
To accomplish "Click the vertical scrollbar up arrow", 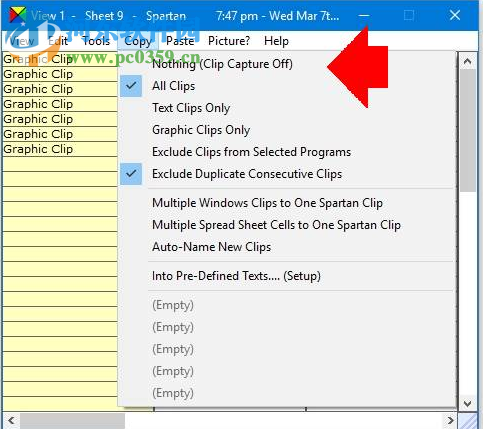I will click(467, 61).
